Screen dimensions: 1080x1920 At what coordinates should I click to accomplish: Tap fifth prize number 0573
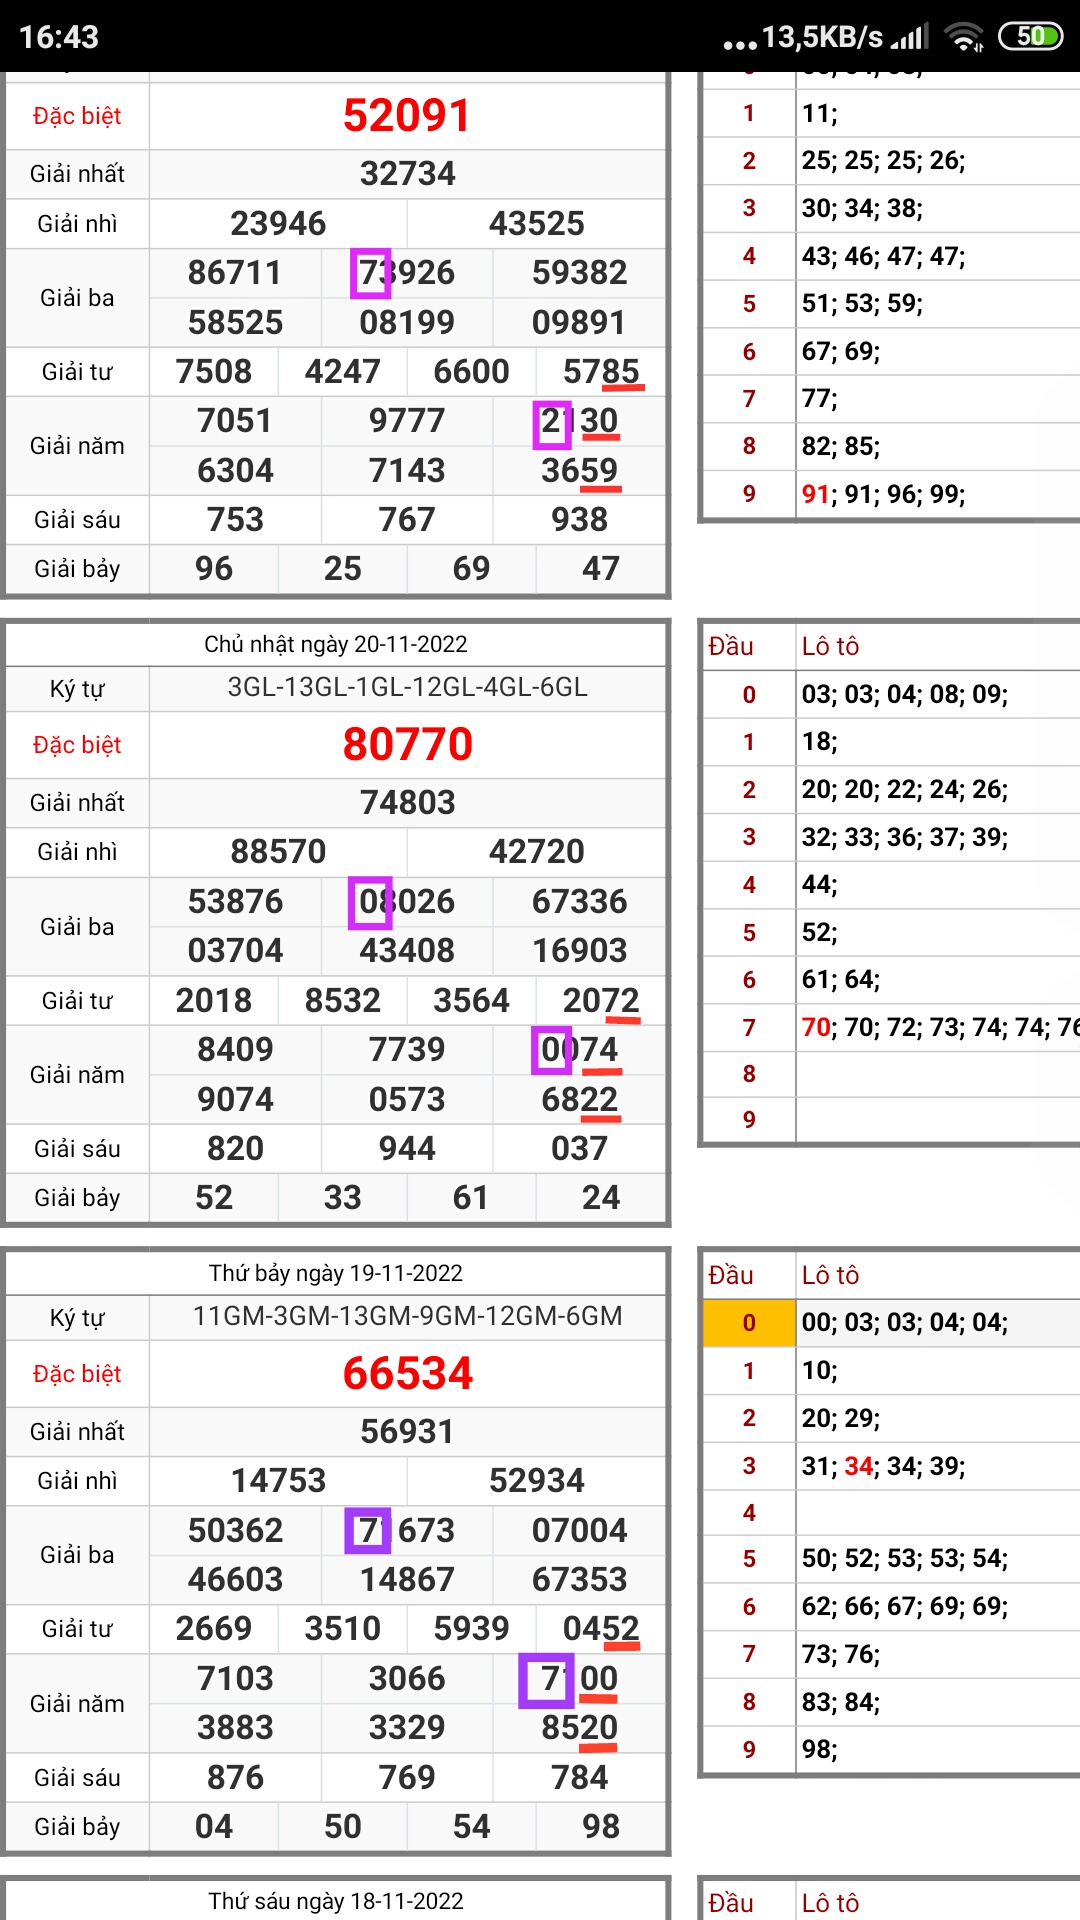(x=407, y=1100)
